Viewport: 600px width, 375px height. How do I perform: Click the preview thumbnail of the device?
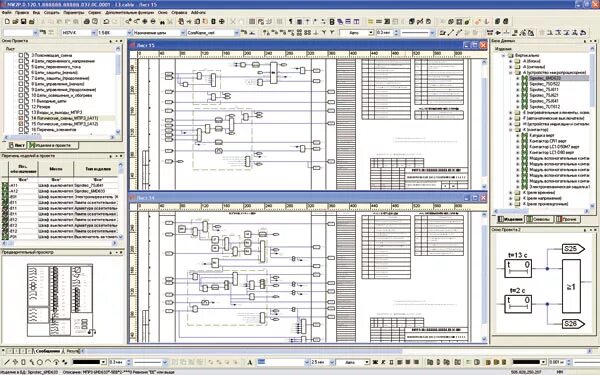click(x=61, y=300)
